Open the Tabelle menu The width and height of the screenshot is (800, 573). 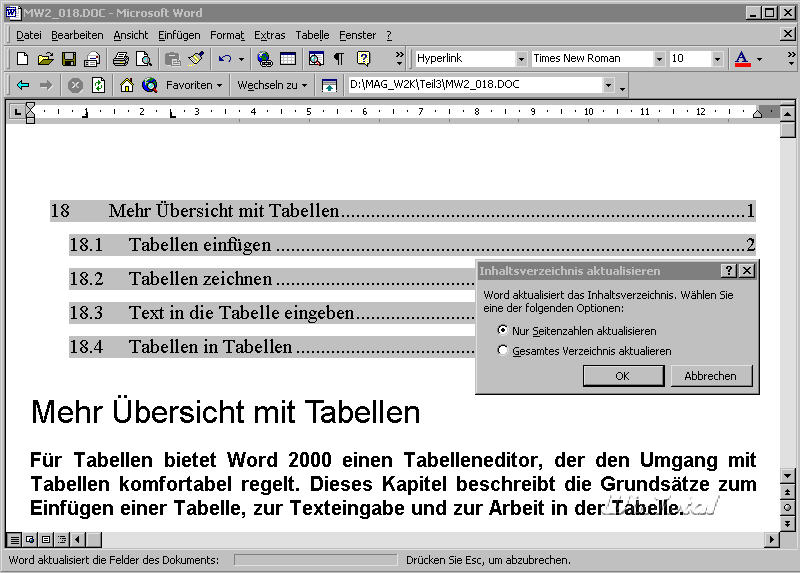(312, 35)
